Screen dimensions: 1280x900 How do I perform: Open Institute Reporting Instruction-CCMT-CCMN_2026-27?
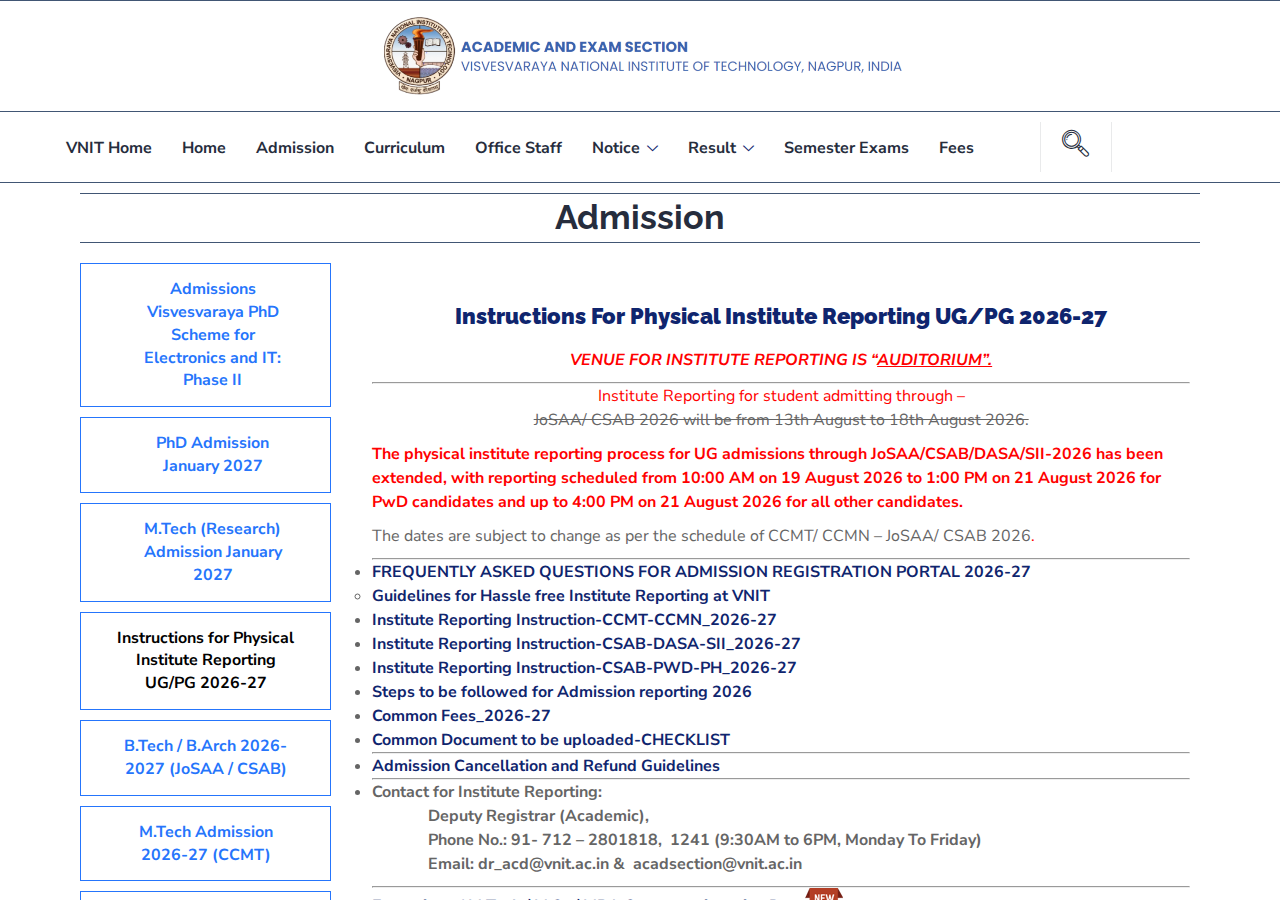[574, 620]
